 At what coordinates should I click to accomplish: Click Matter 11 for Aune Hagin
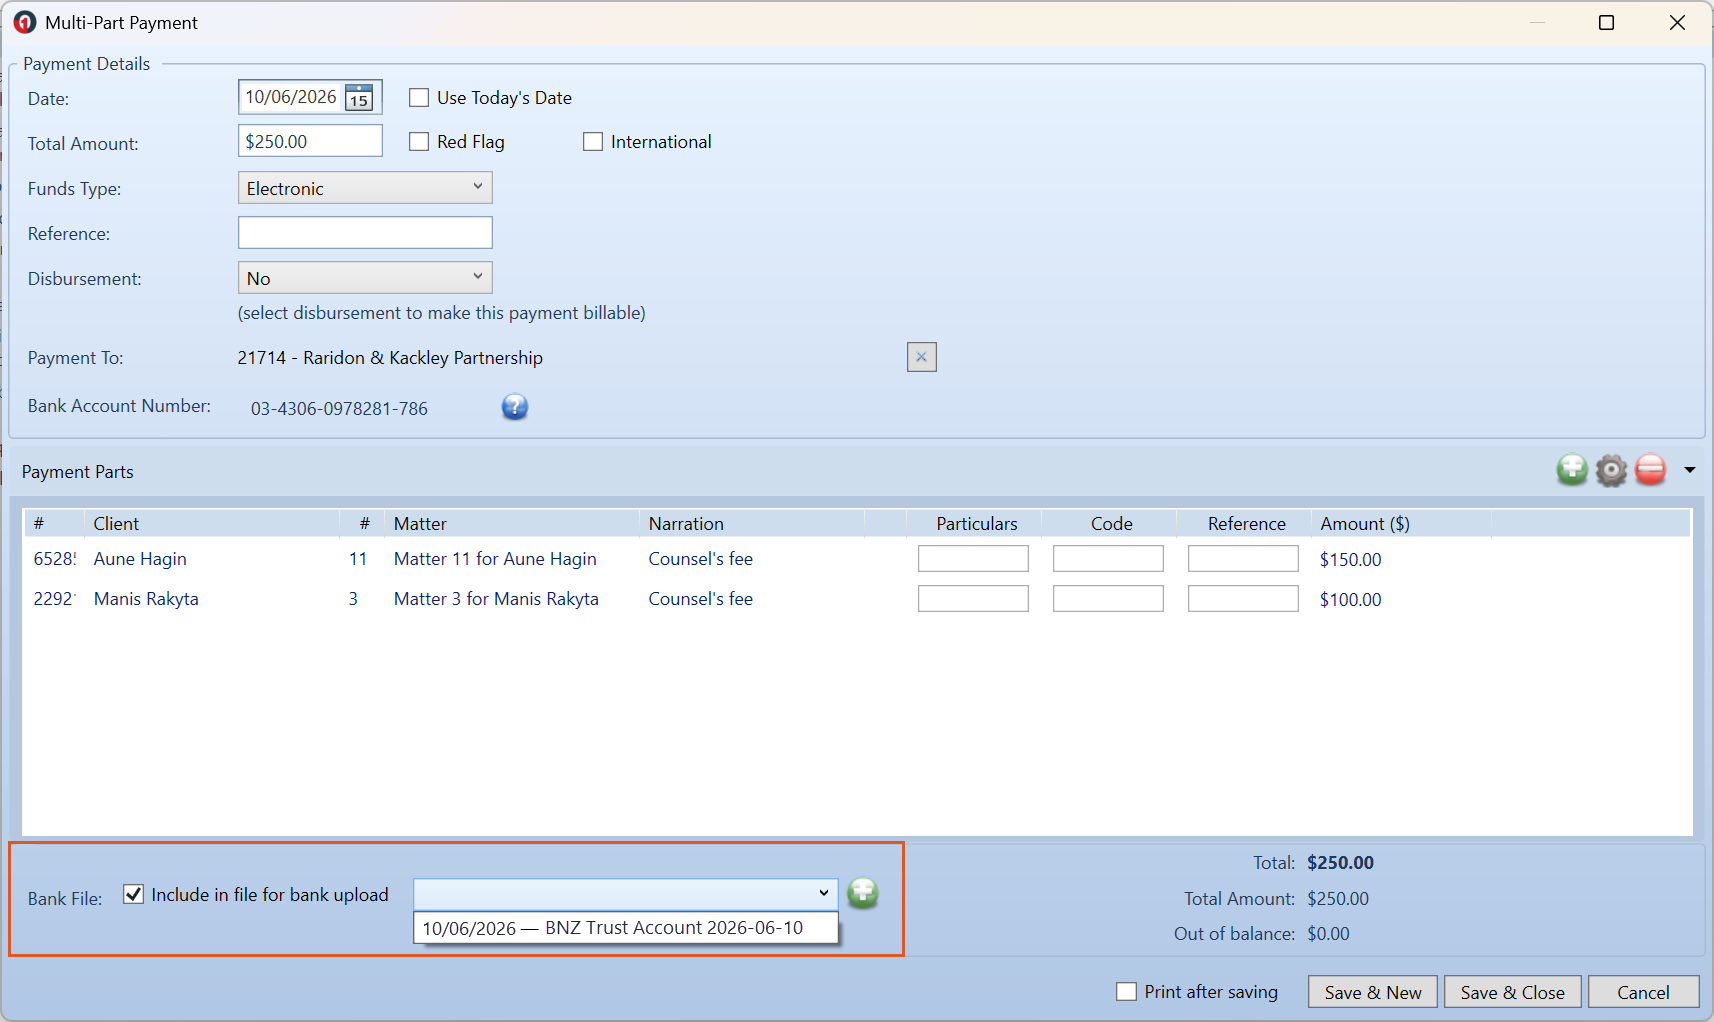tap(495, 559)
